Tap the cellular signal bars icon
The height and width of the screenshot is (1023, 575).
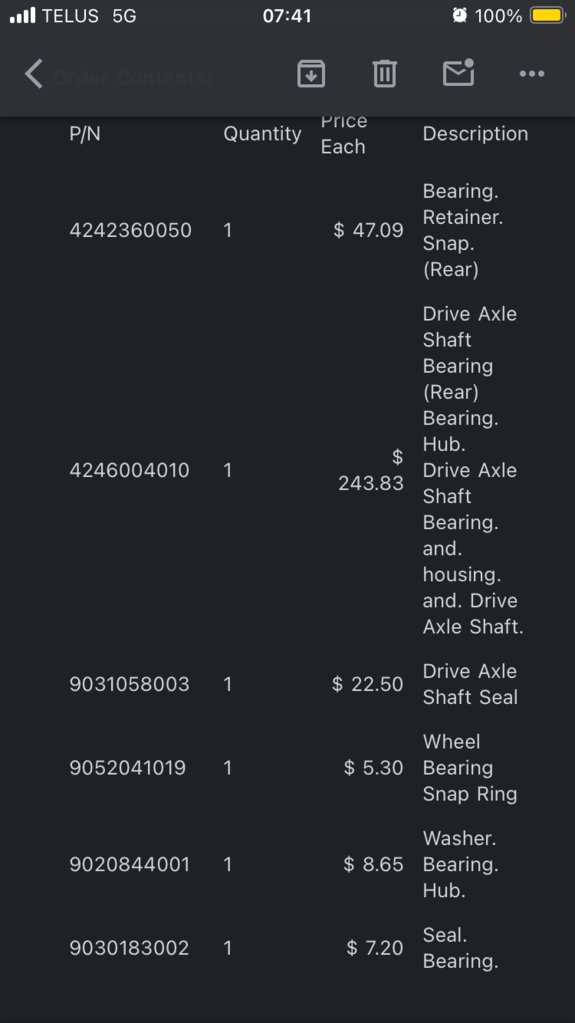pyautogui.click(x=23, y=16)
